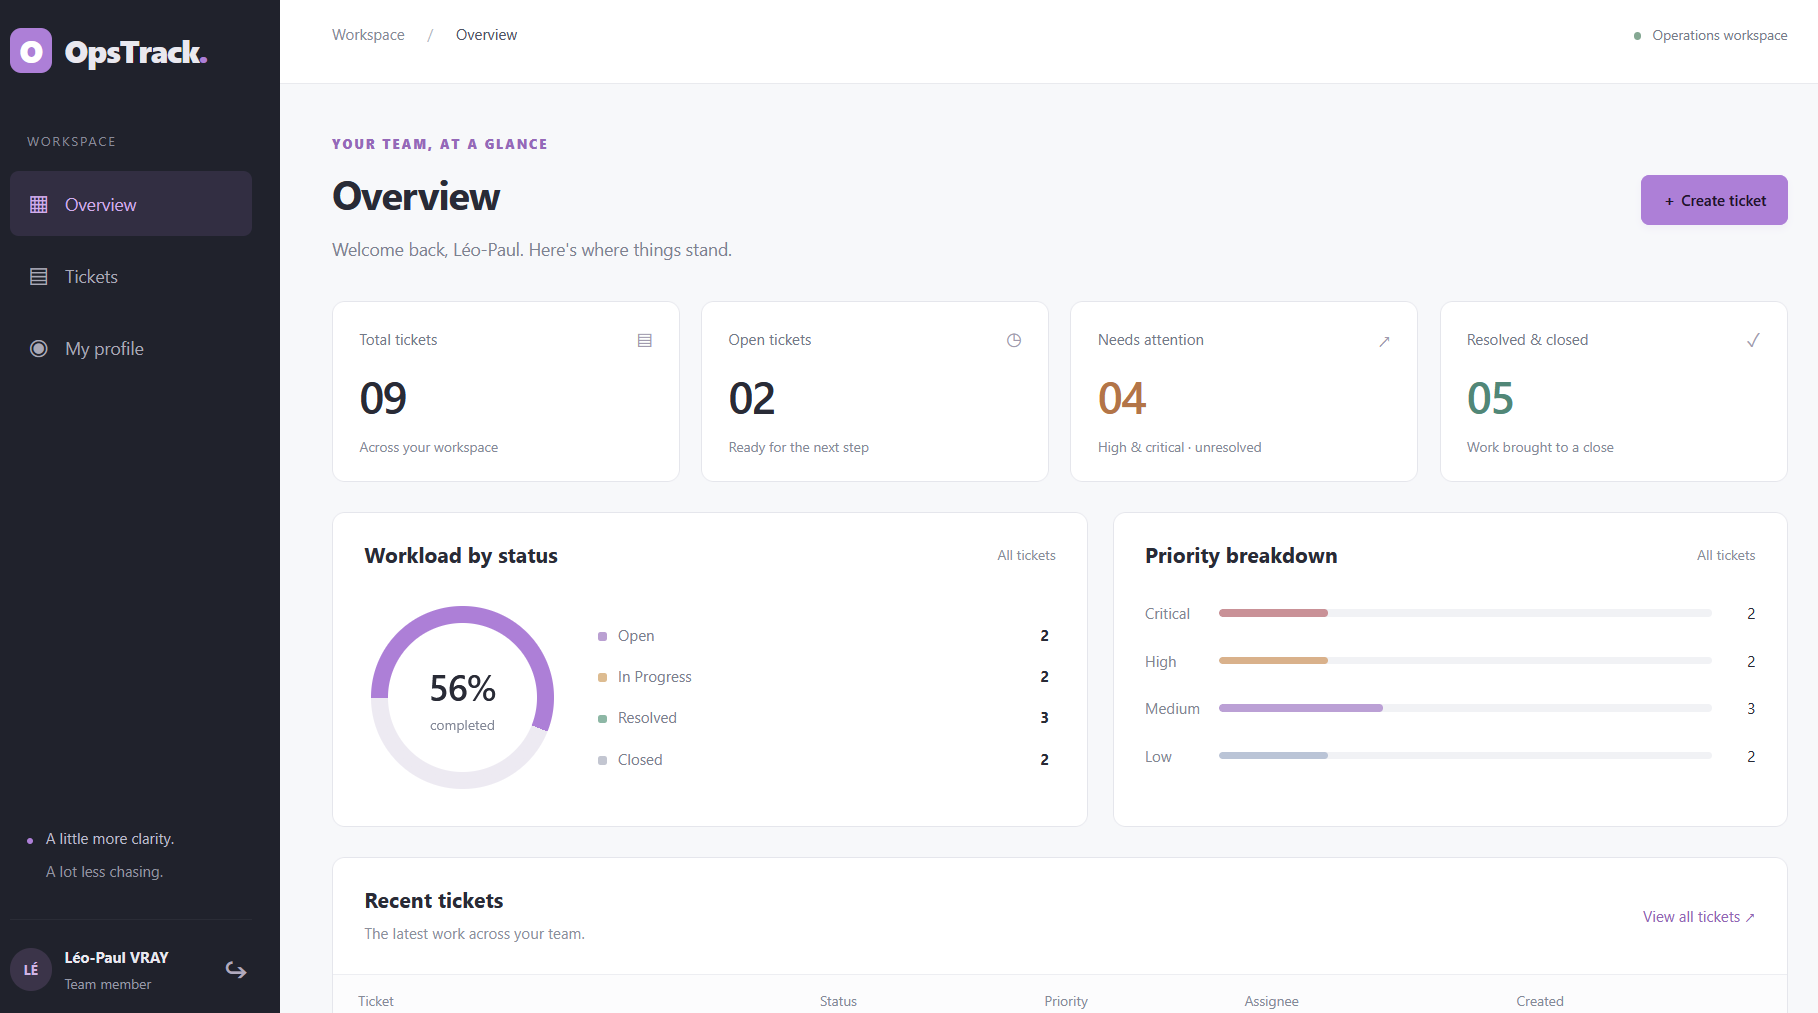1818x1013 pixels.
Task: Open the My profile sidebar menu item
Action: (131, 349)
